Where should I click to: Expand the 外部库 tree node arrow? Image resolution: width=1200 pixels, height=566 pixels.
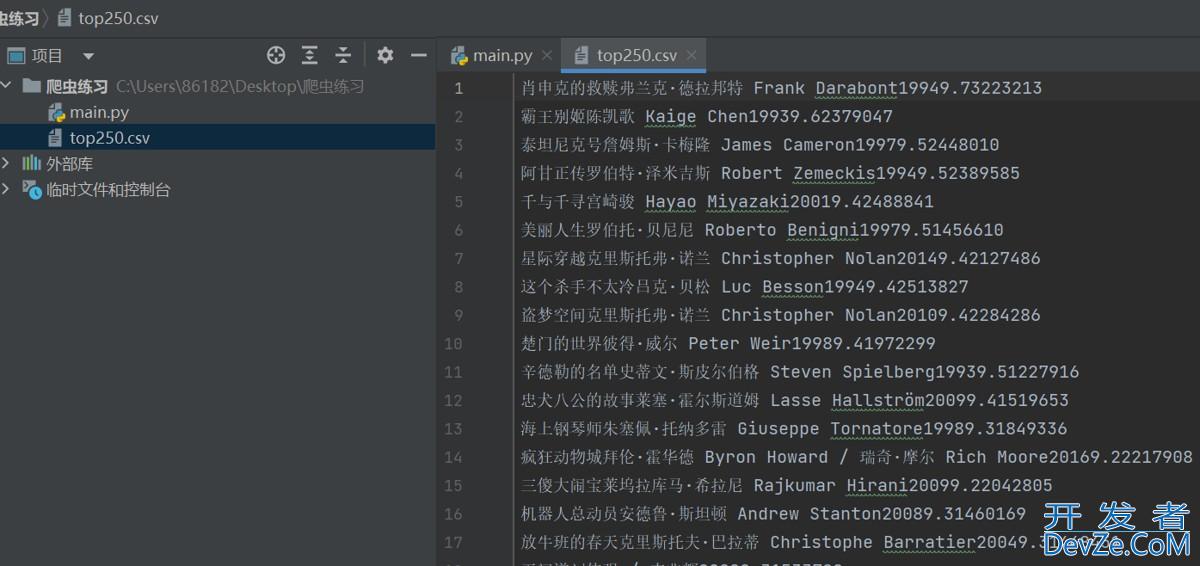[x=7, y=163]
